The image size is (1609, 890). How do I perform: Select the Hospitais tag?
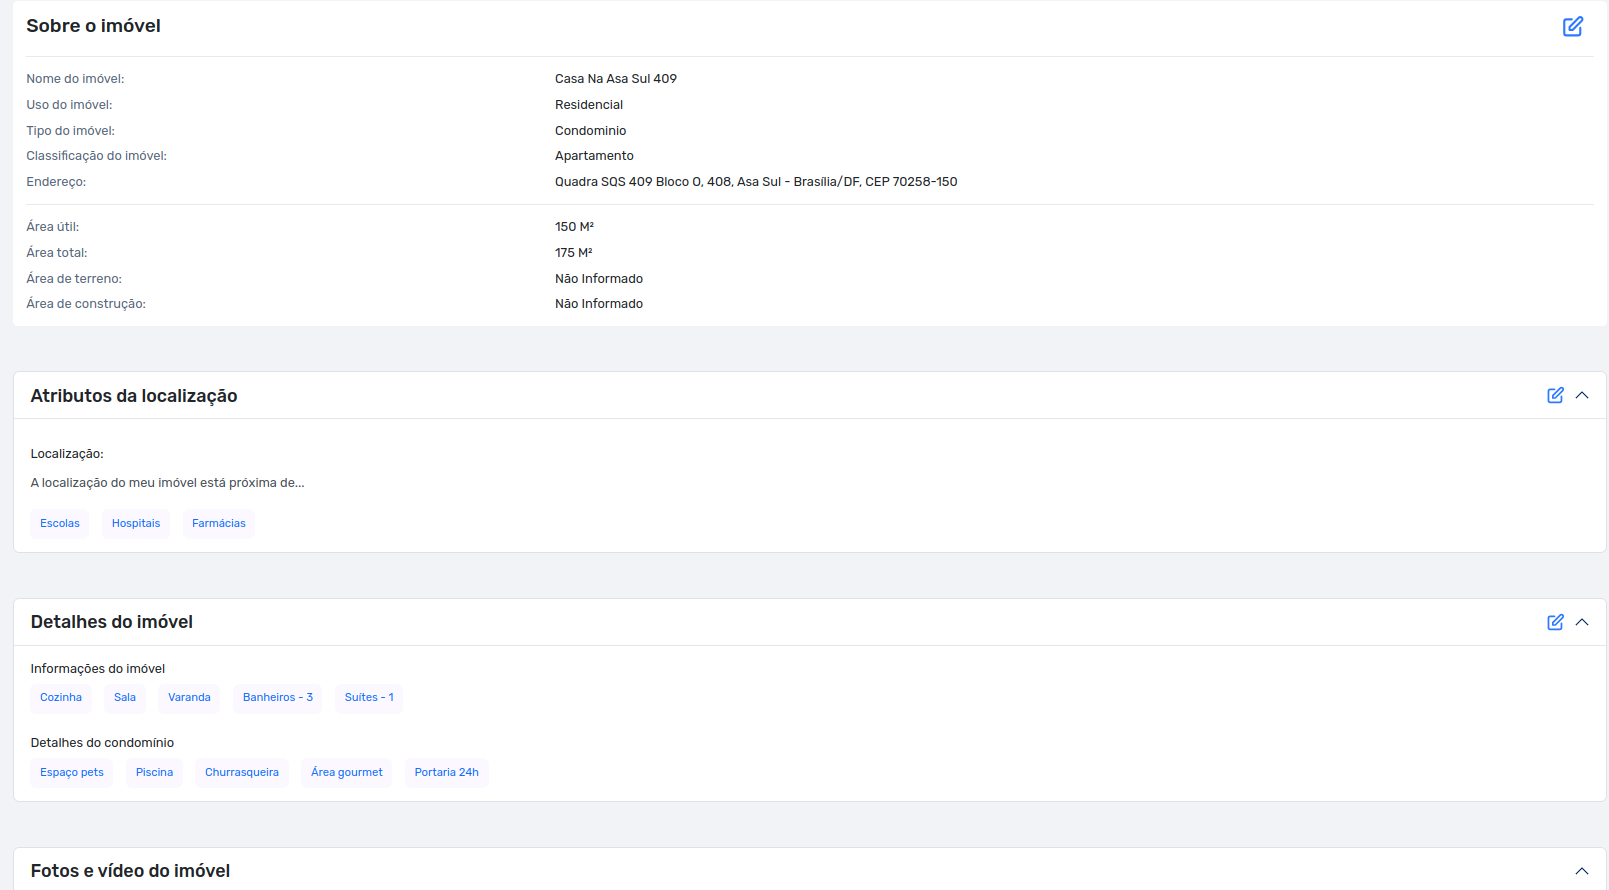pyautogui.click(x=136, y=524)
